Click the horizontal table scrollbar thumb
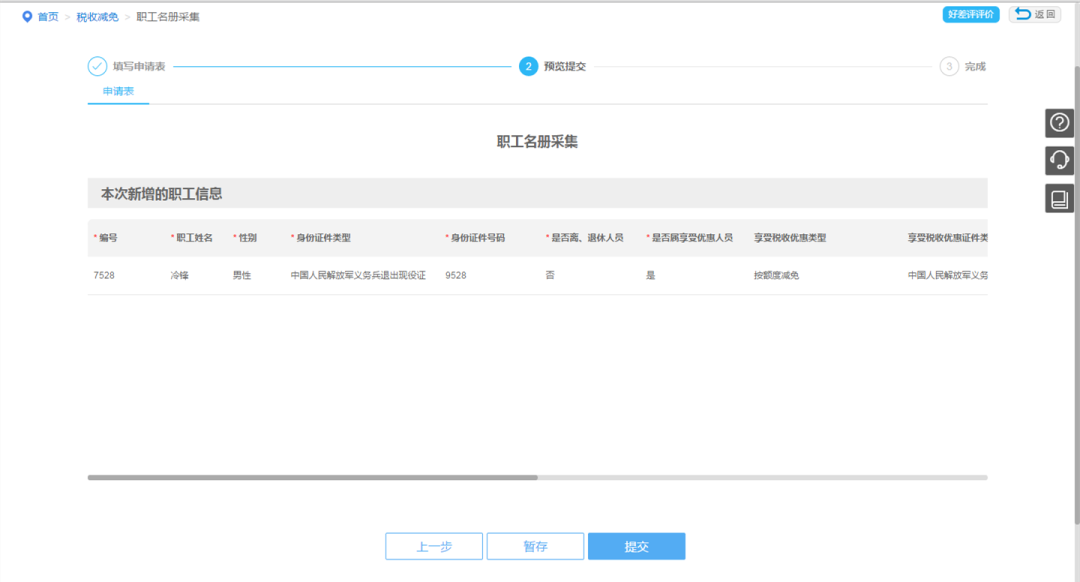This screenshot has height=582, width=1080. [313, 477]
